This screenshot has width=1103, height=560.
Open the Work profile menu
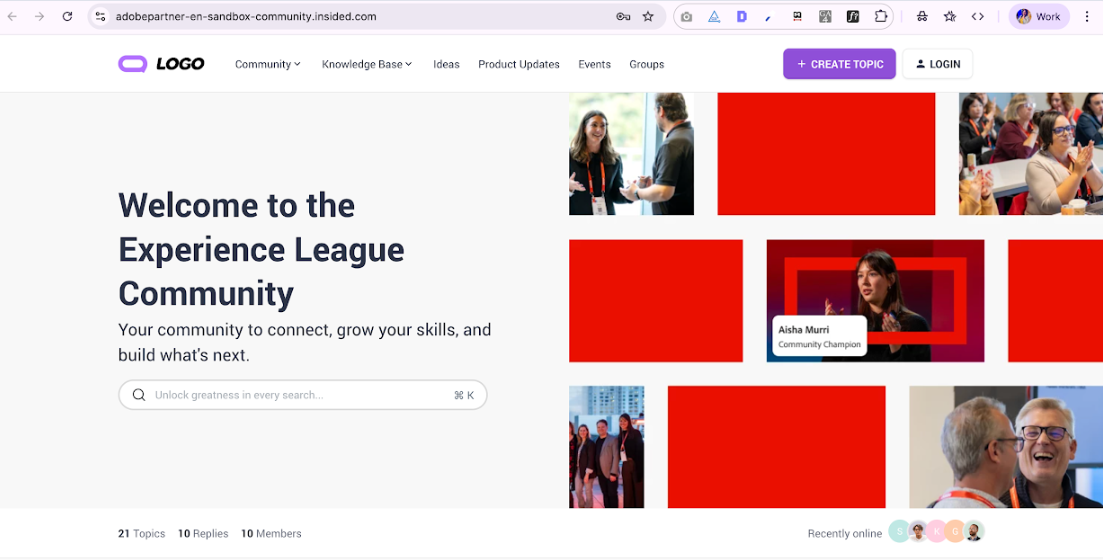click(x=1039, y=16)
